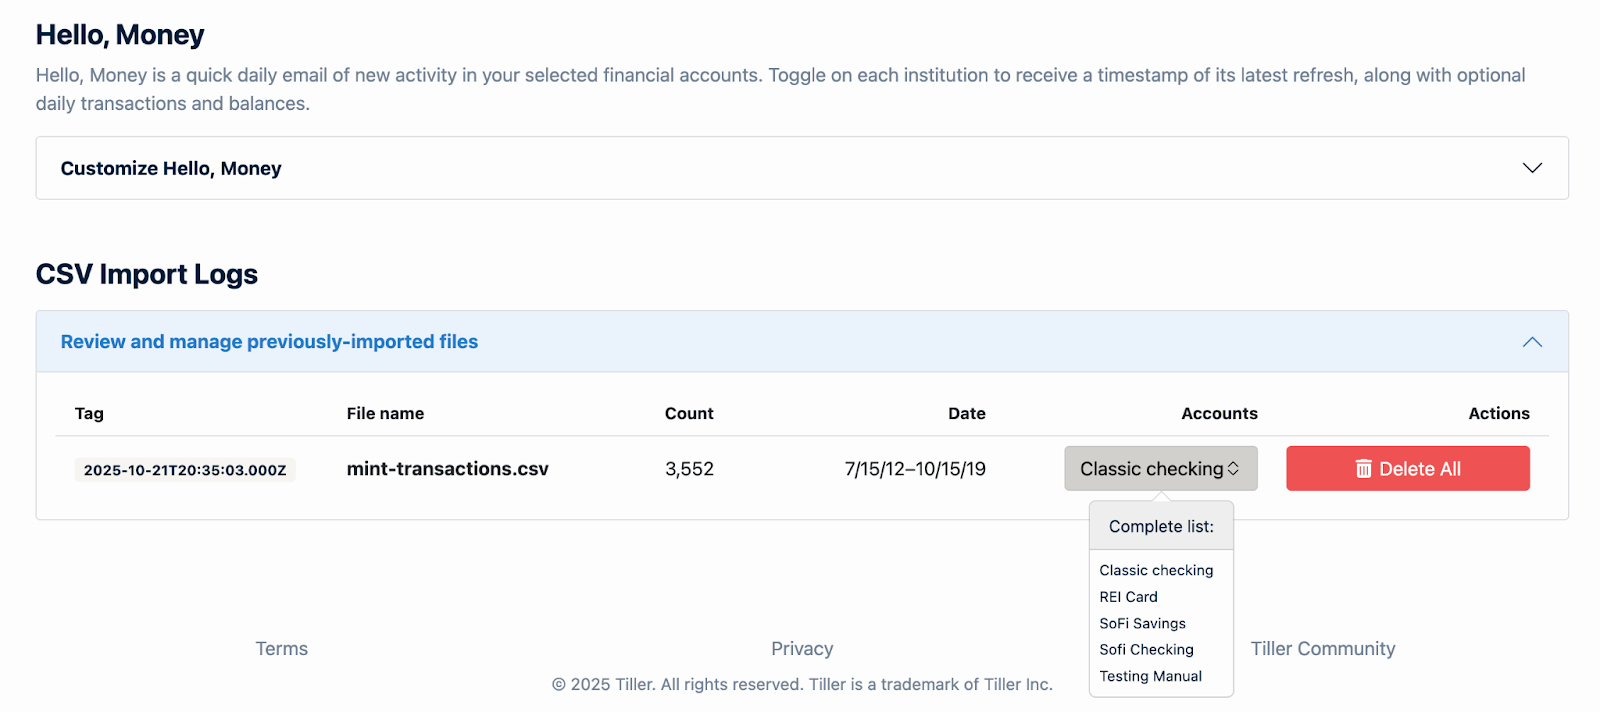This screenshot has height=712, width=1600.
Task: Choose REI Card from the accounts list
Action: pos(1128,597)
